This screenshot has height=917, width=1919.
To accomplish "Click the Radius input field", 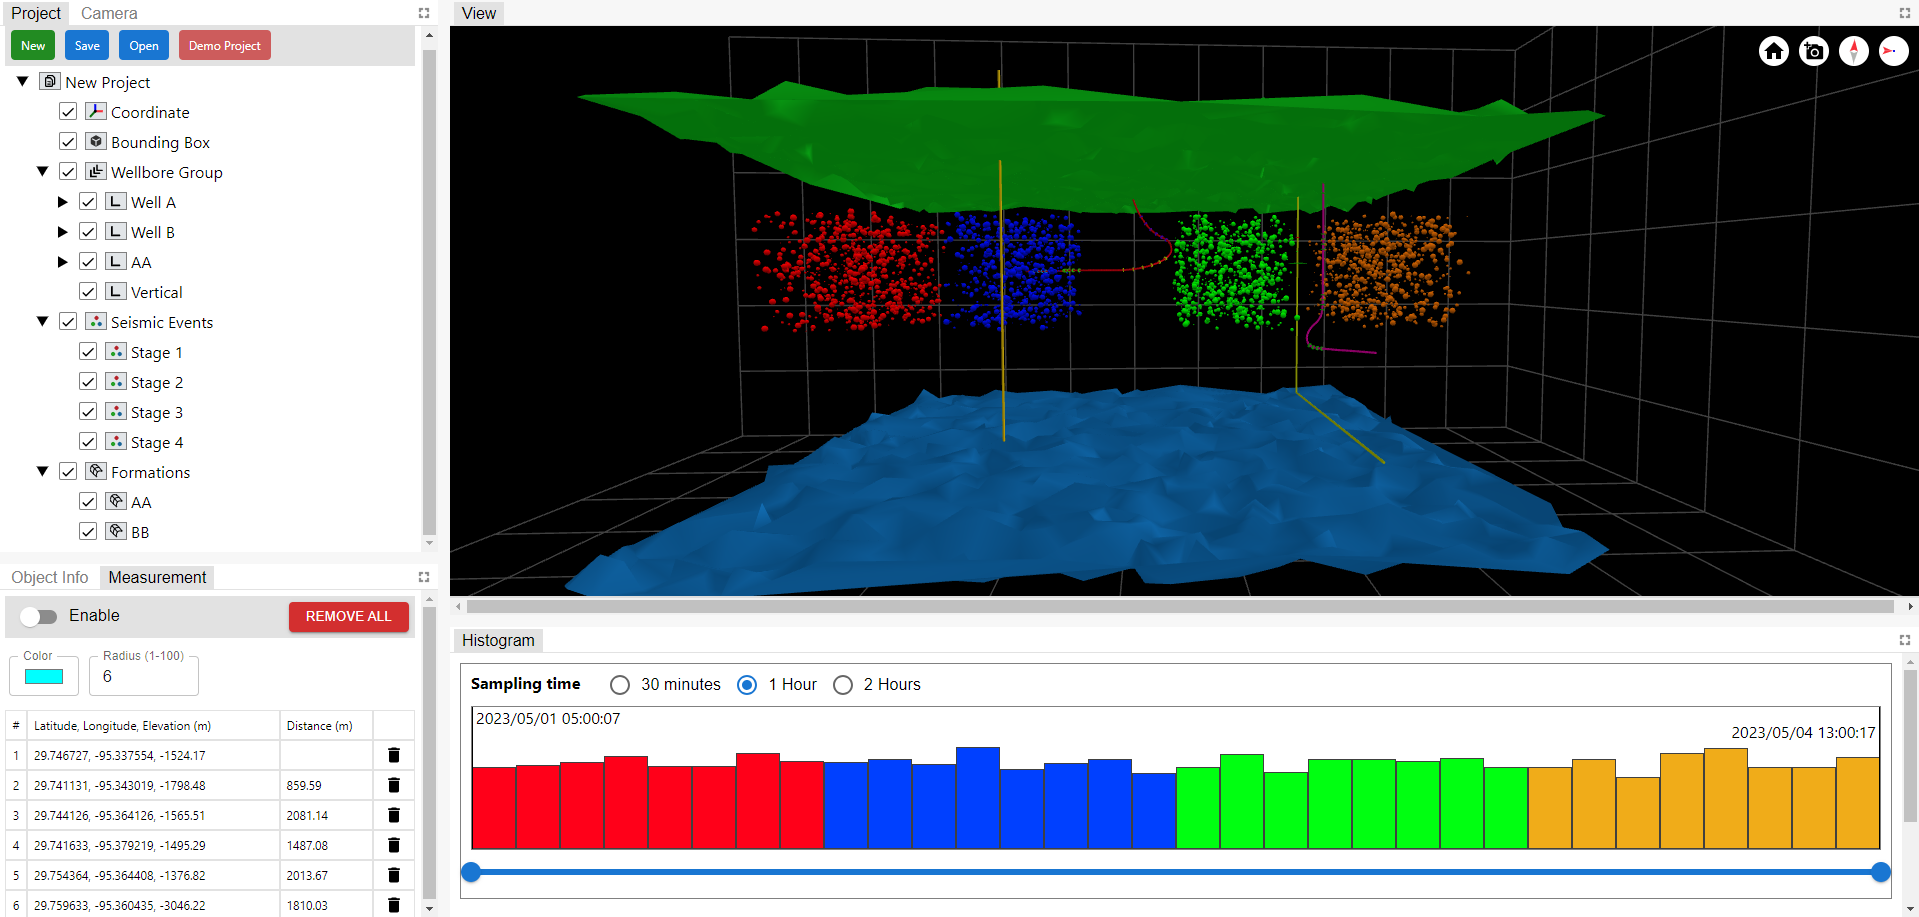I will 144,677.
